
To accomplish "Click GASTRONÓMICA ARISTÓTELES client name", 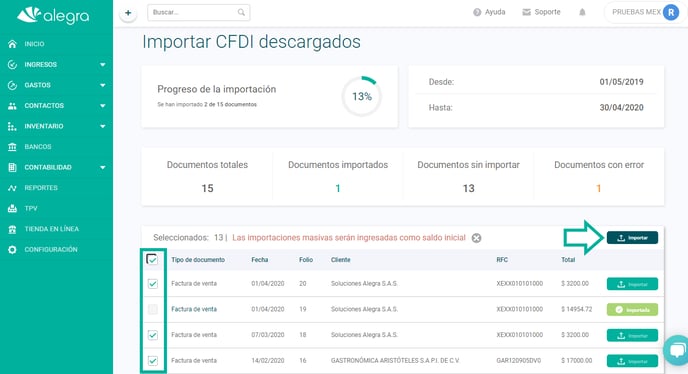I will [395, 360].
